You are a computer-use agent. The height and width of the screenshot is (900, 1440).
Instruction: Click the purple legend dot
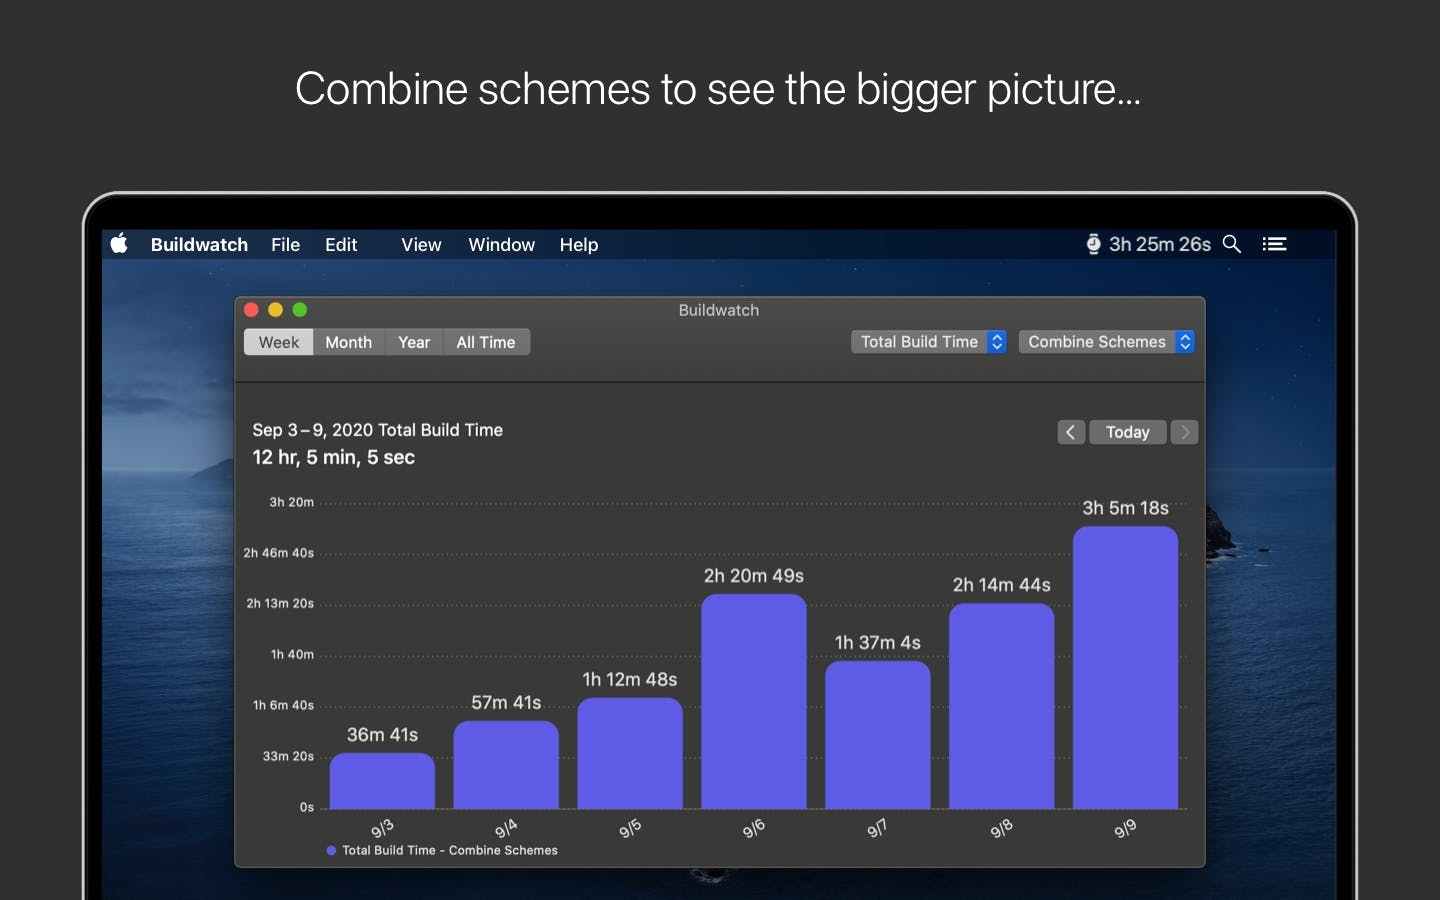point(331,851)
